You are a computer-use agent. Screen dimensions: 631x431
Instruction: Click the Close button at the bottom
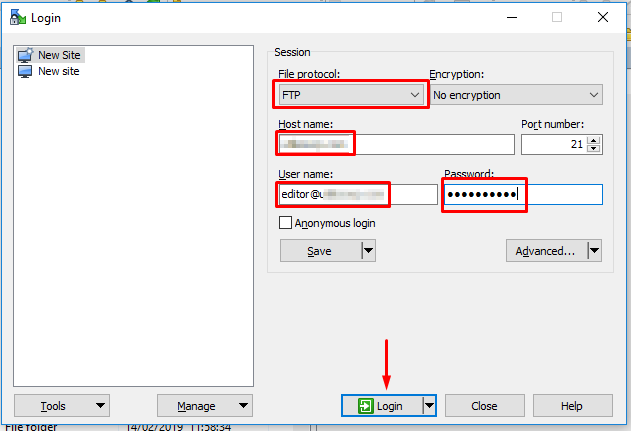tap(485, 406)
